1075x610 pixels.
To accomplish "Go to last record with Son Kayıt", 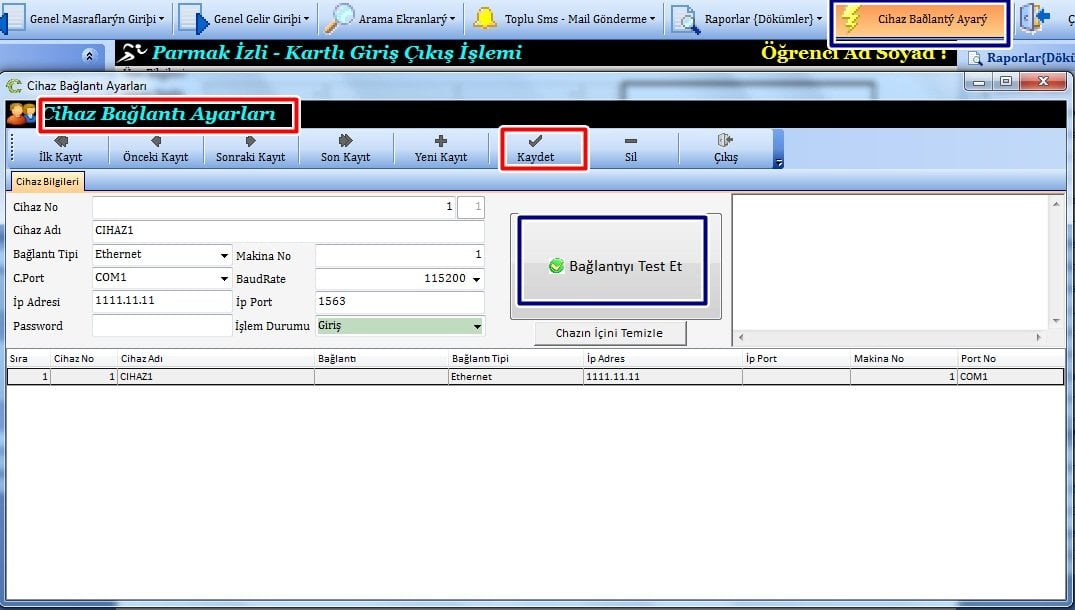I will pyautogui.click(x=345, y=148).
